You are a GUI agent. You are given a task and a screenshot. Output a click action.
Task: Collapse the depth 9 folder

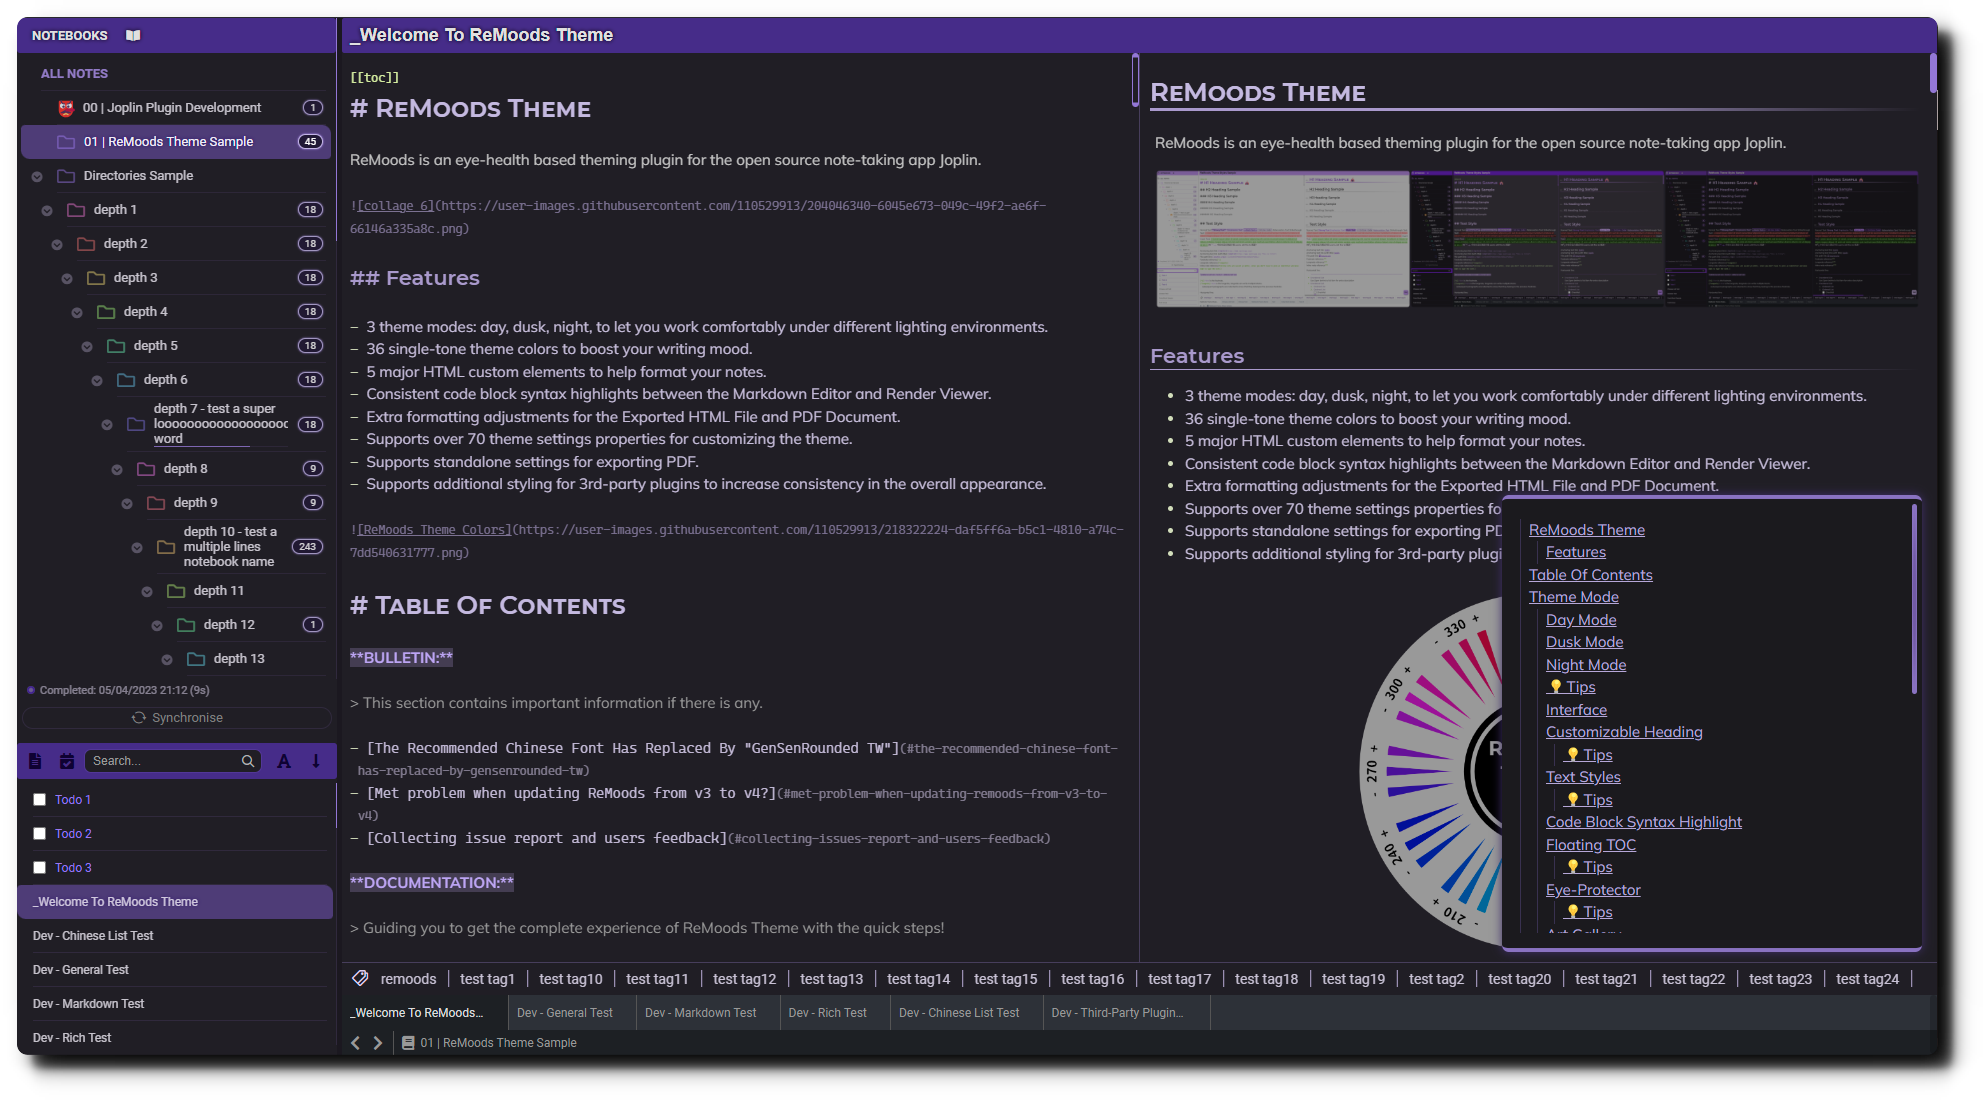127,504
